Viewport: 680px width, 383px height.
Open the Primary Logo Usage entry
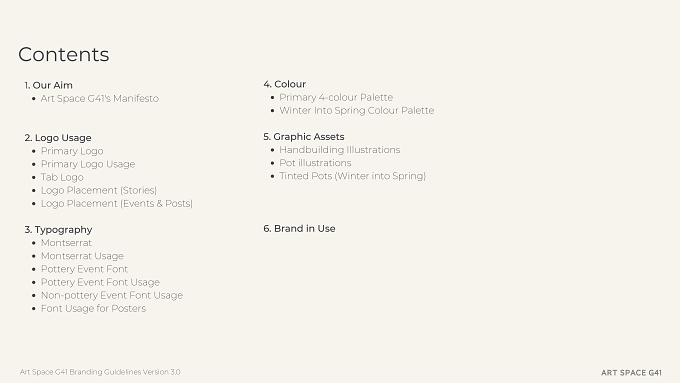point(88,164)
